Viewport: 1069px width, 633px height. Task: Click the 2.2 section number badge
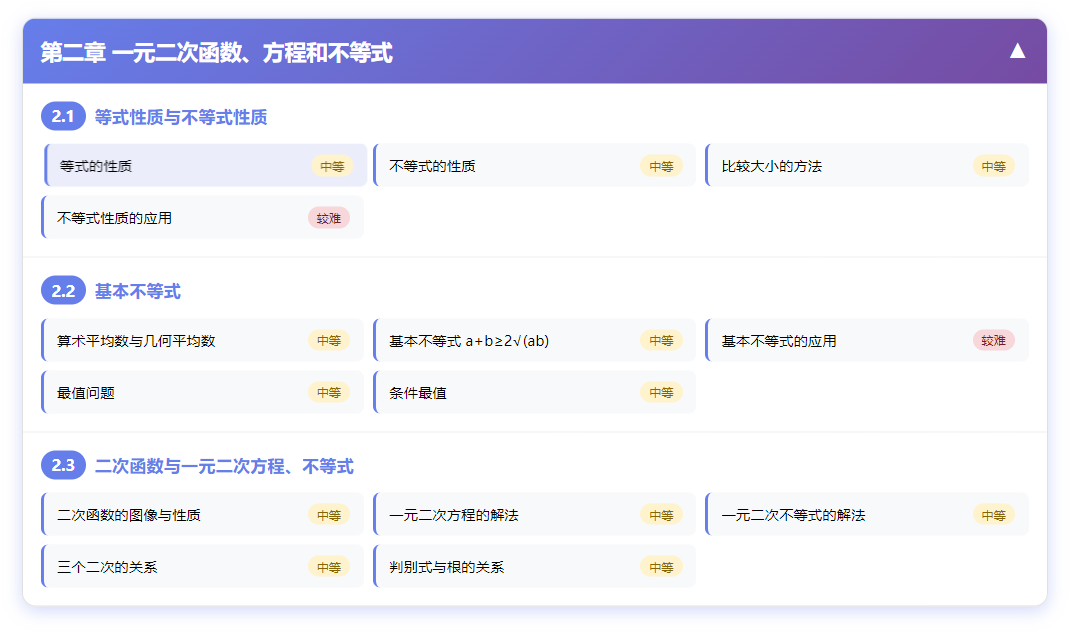pyautogui.click(x=63, y=291)
